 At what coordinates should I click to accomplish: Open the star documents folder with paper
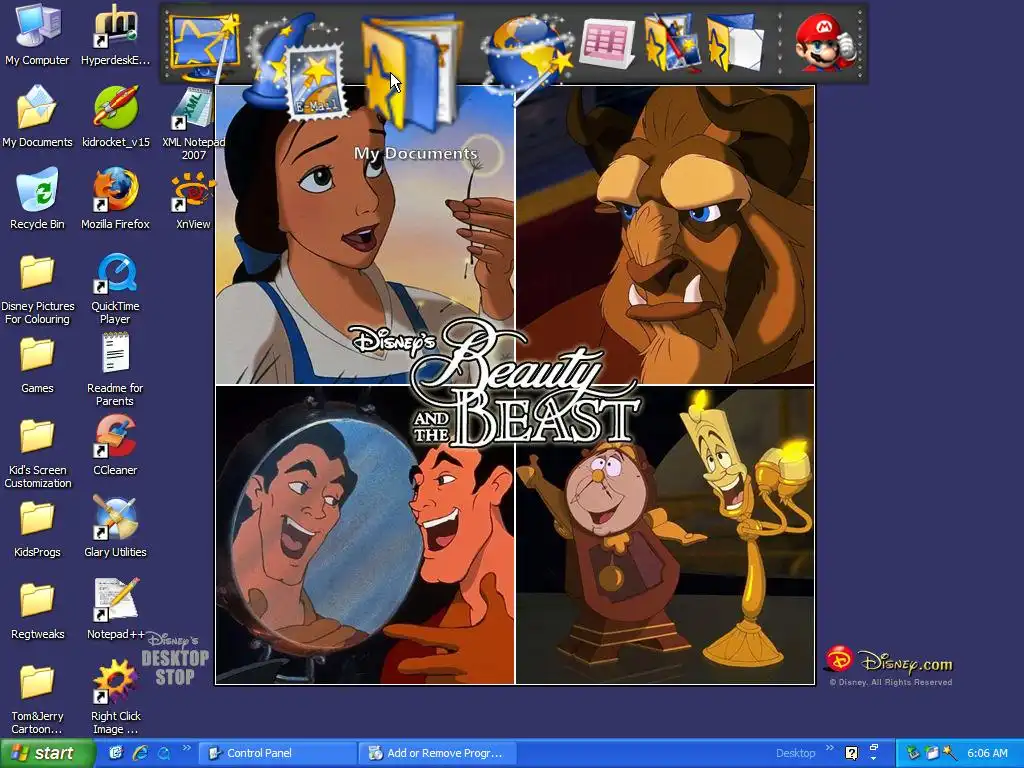[735, 43]
